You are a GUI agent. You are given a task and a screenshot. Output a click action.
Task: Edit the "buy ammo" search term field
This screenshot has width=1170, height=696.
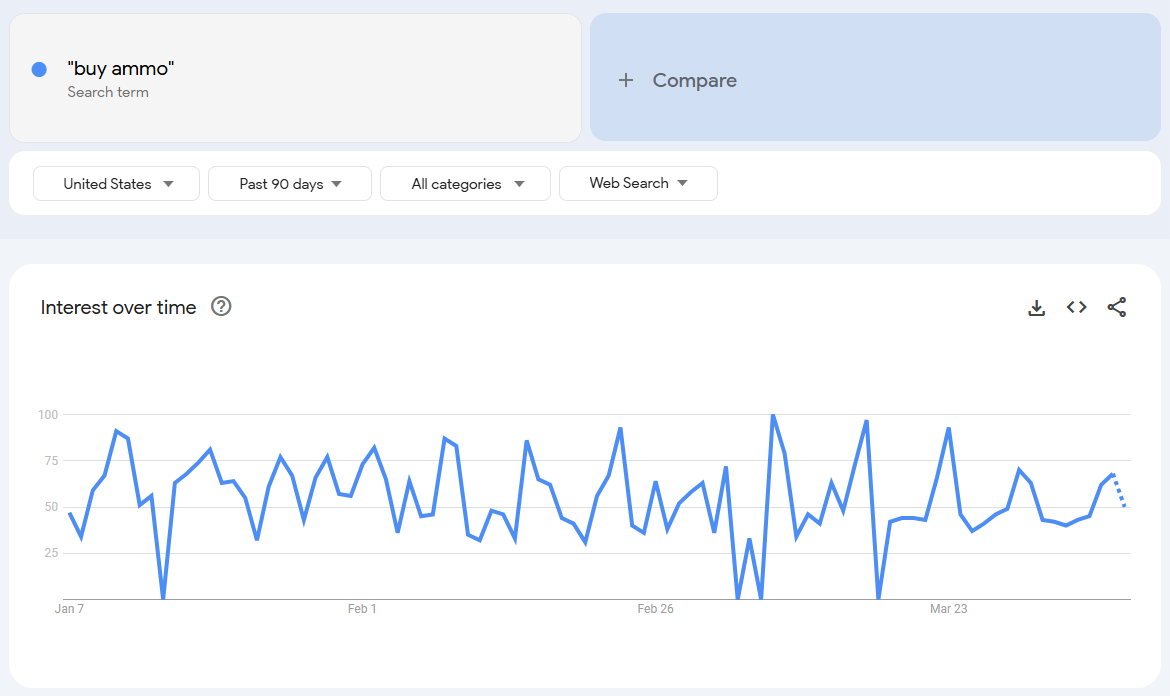tap(121, 69)
